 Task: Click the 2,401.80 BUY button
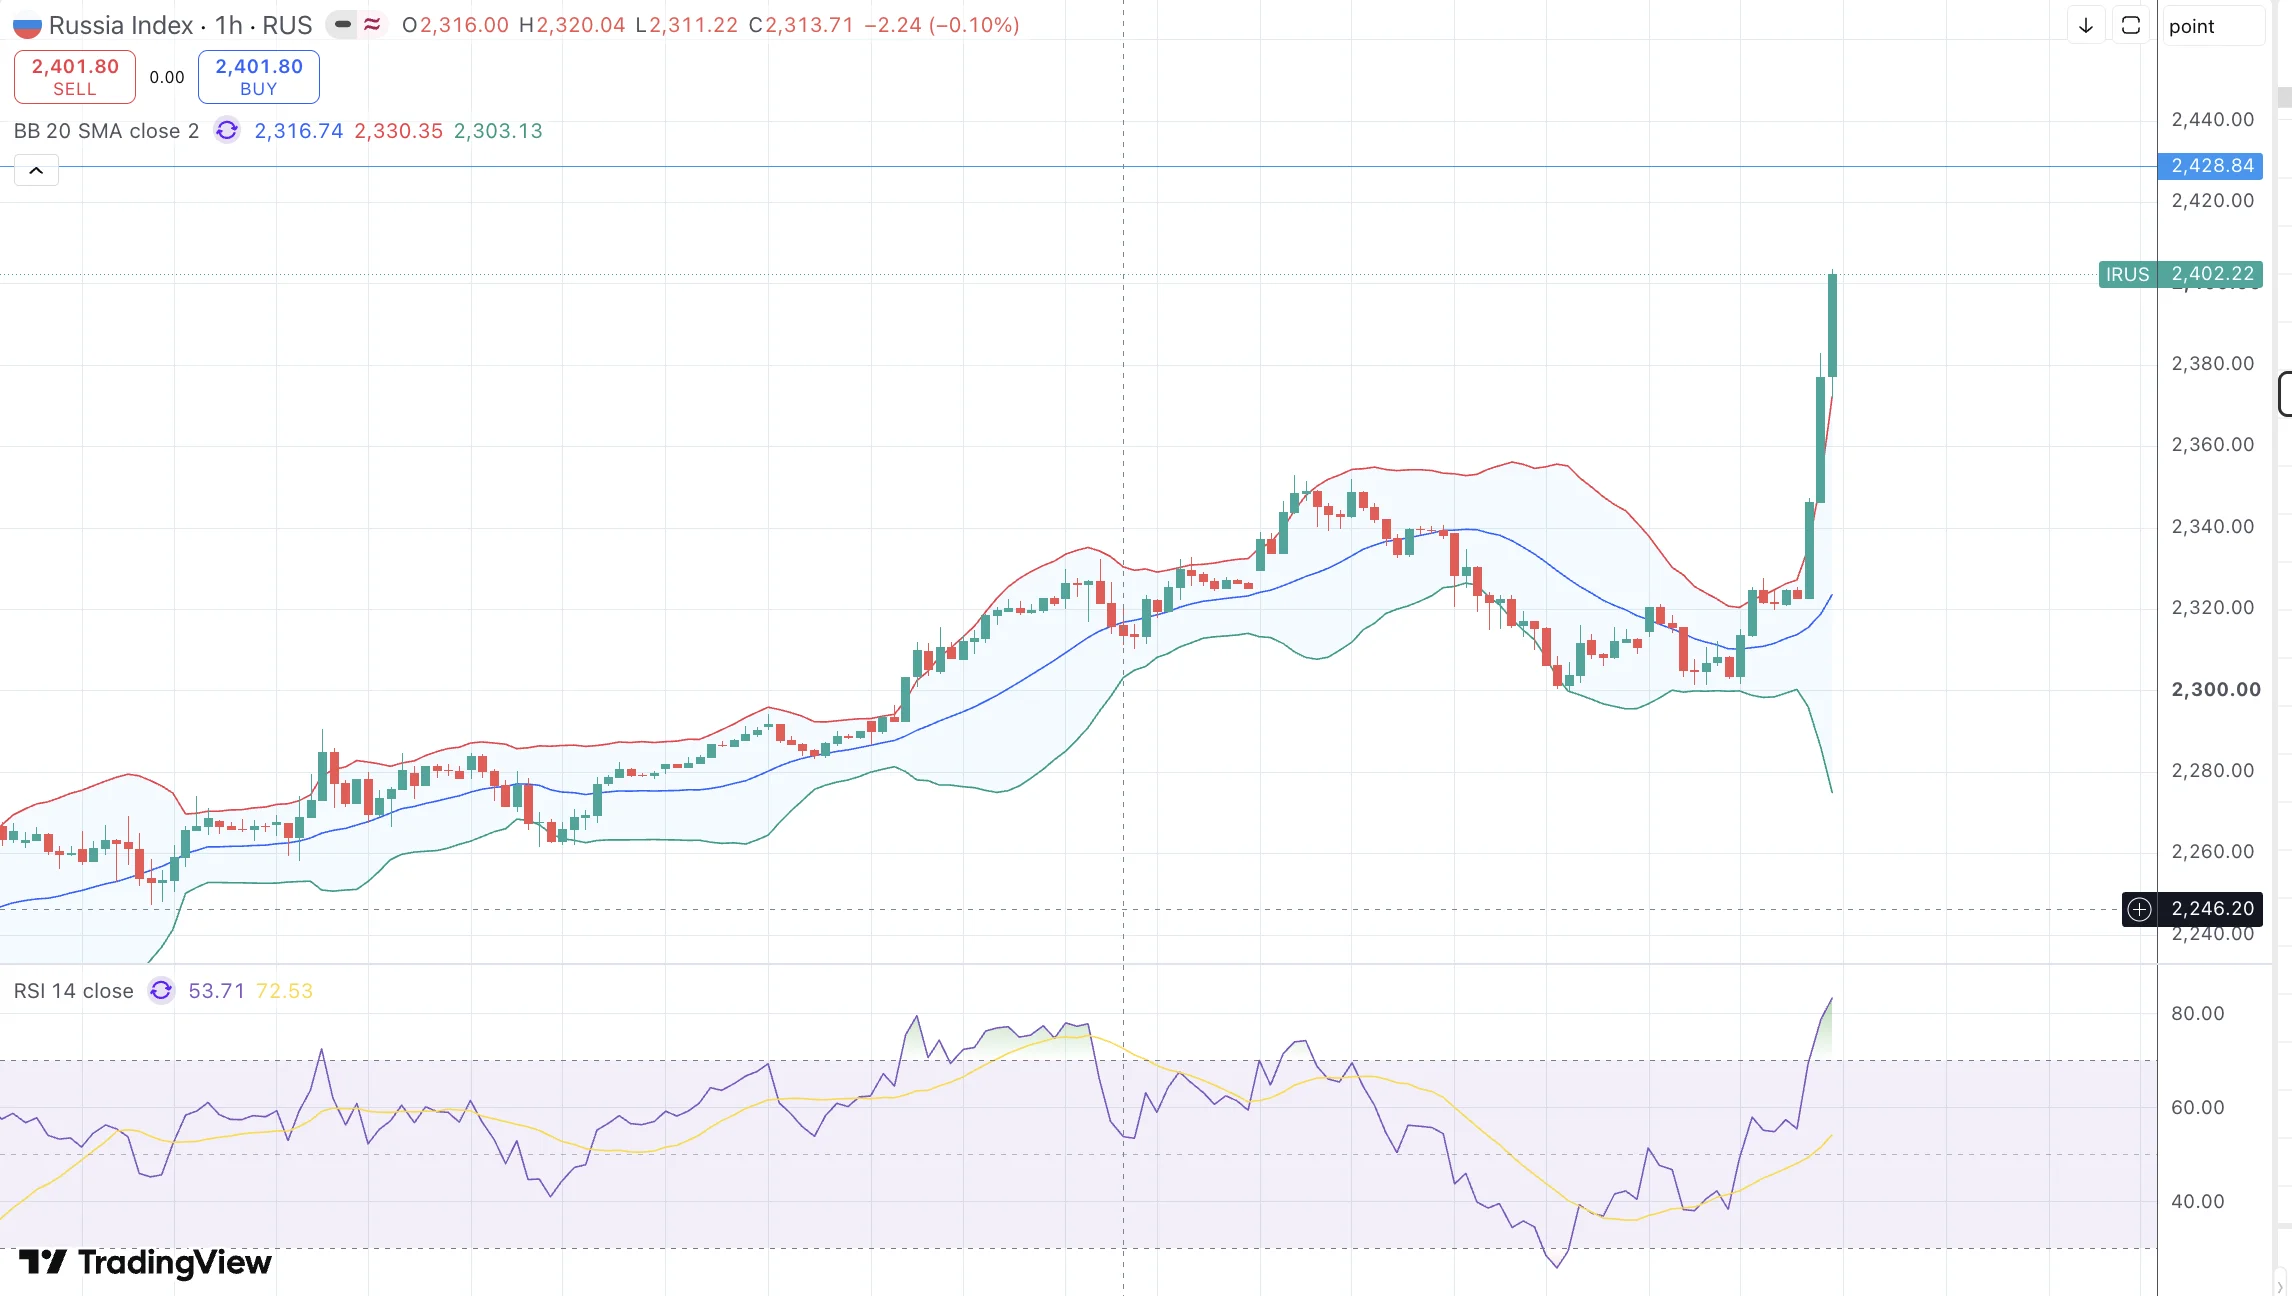(x=259, y=77)
